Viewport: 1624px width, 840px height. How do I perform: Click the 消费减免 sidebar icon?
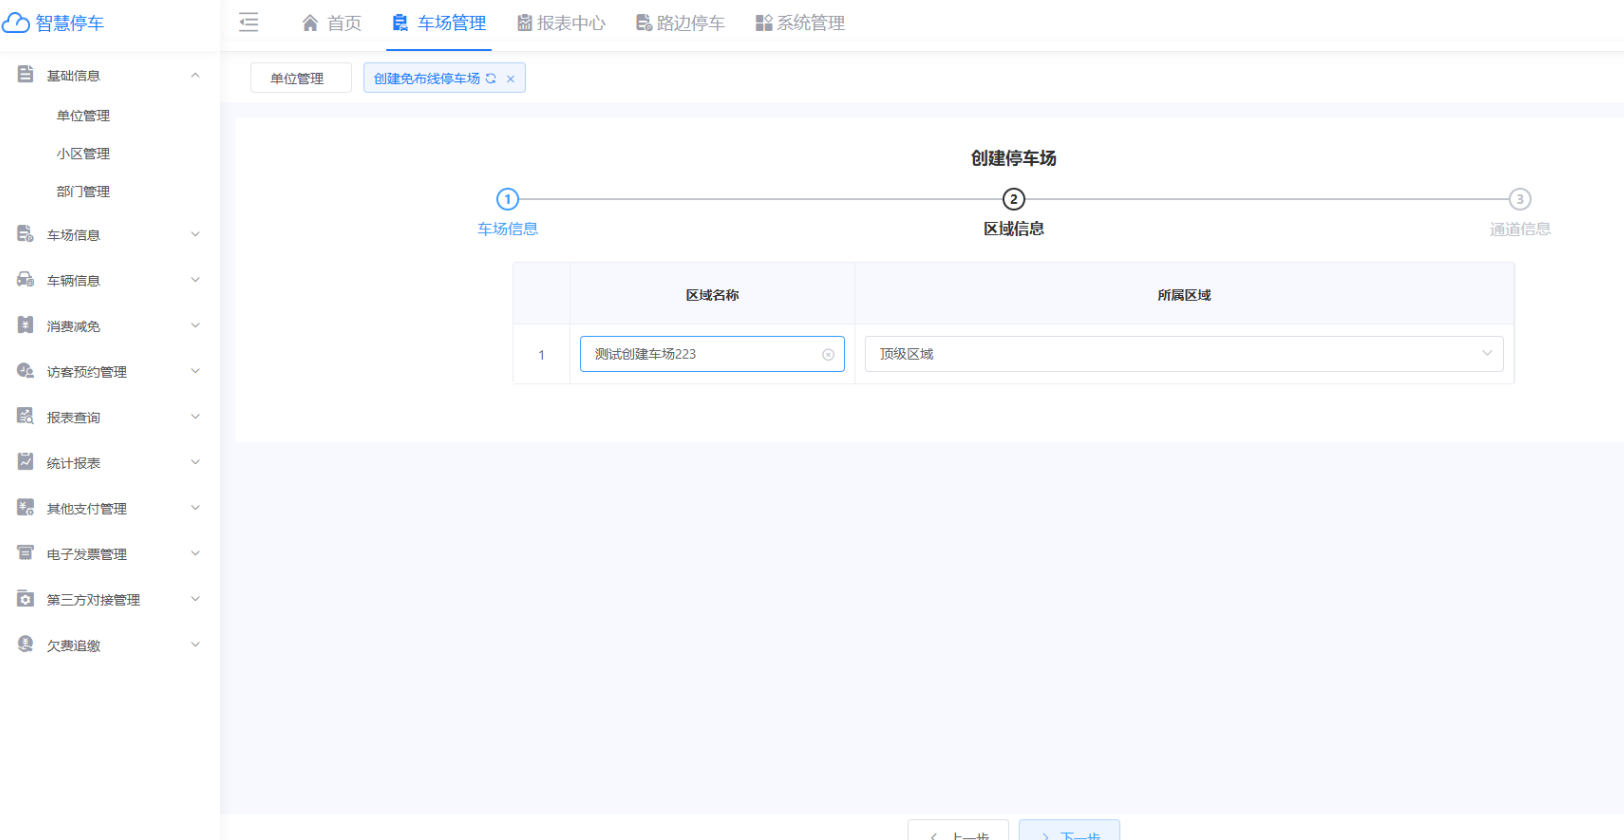(25, 325)
